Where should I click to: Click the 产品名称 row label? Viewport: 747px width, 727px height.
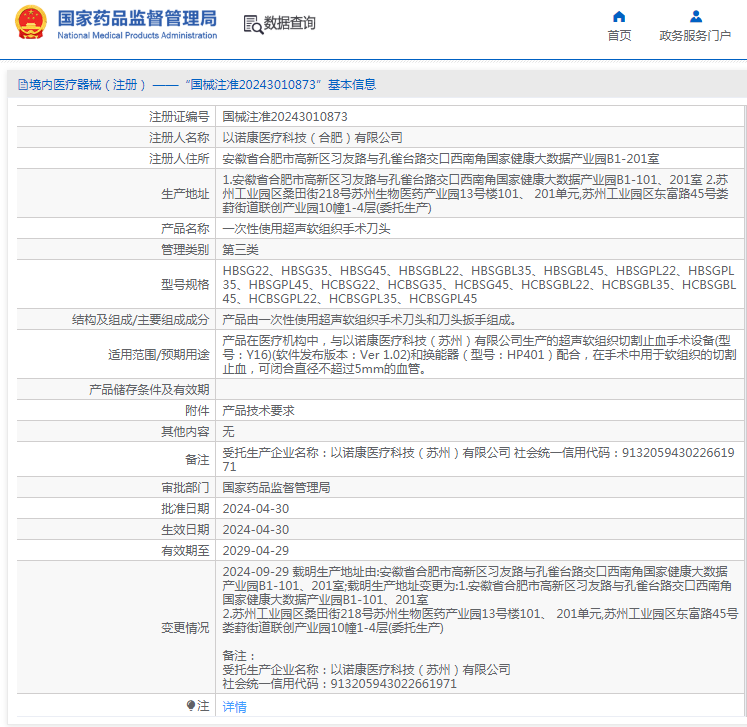[x=185, y=229]
